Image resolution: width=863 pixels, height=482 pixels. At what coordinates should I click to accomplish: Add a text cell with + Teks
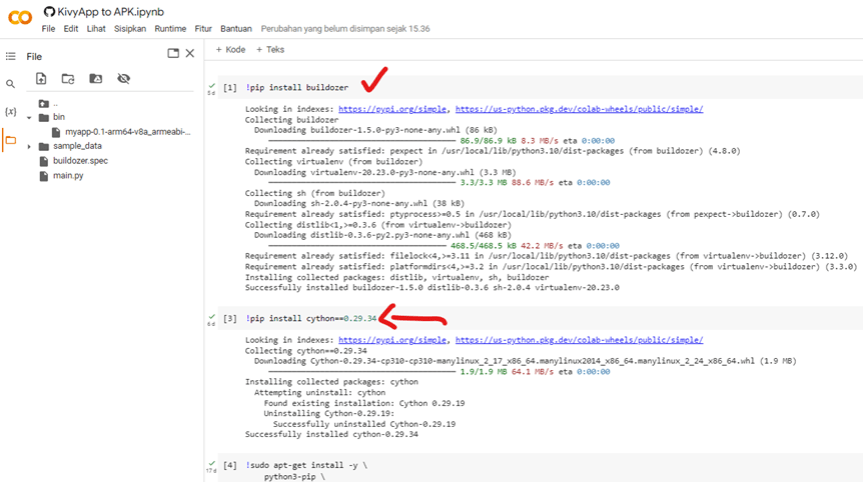pos(270,49)
